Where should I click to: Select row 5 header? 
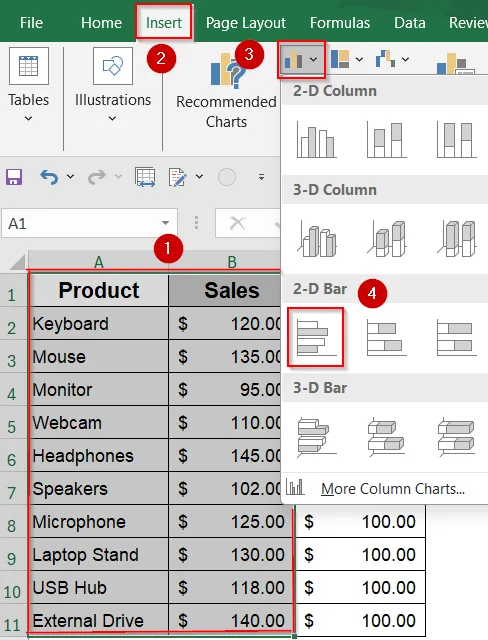point(12,423)
